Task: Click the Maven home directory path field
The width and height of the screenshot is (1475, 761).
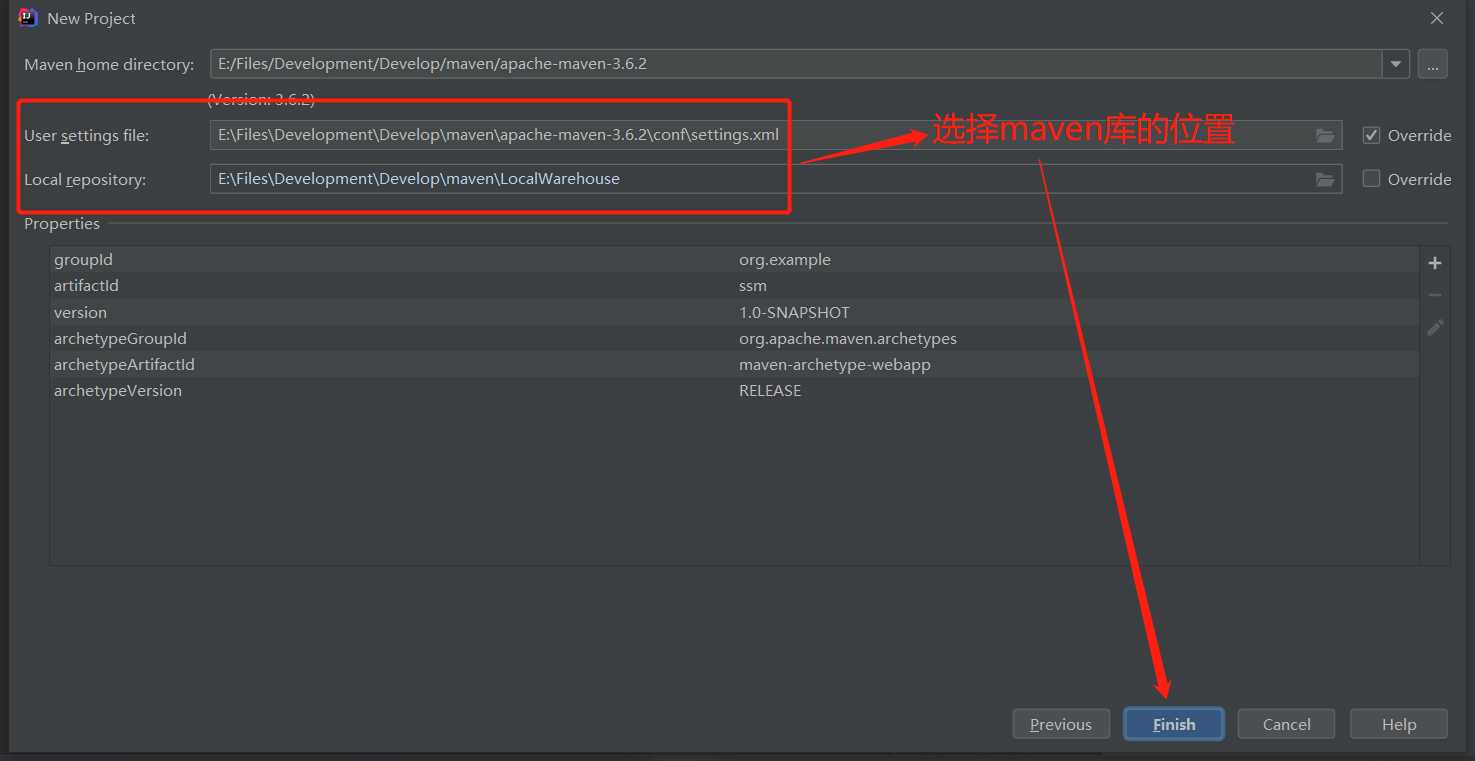Action: (x=796, y=64)
